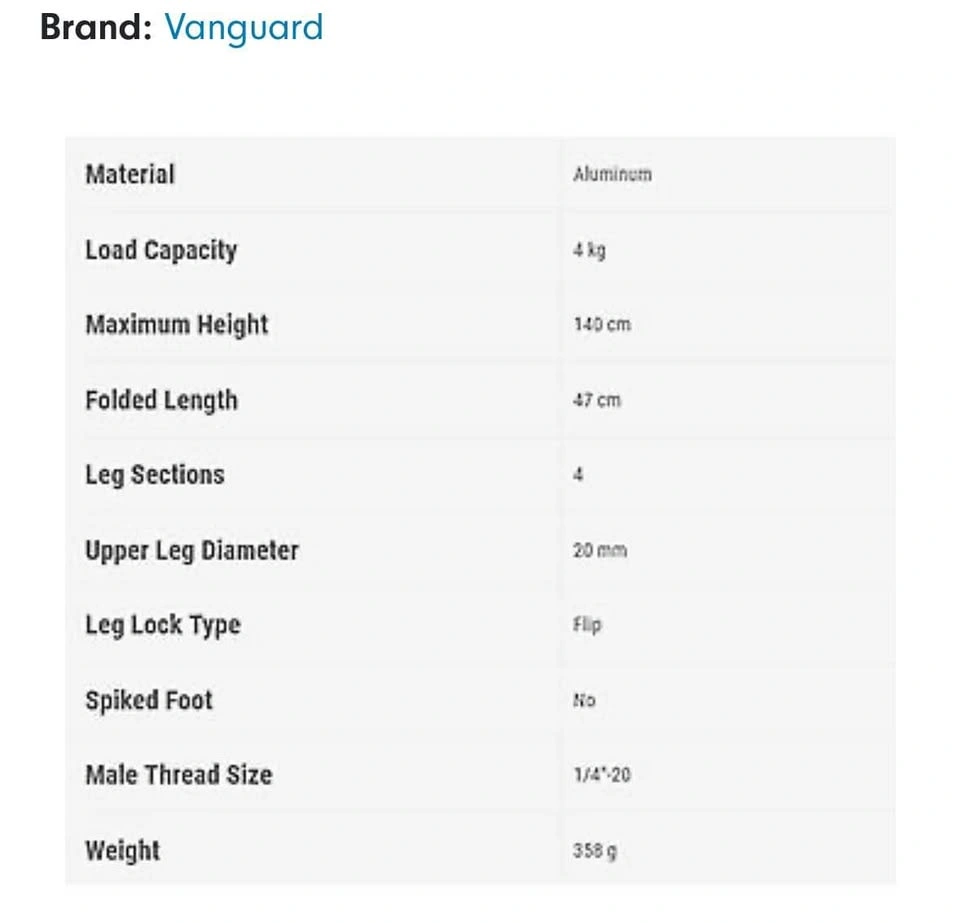The image size is (960, 923).
Task: Open the Vanguard brand link
Action: point(244,28)
